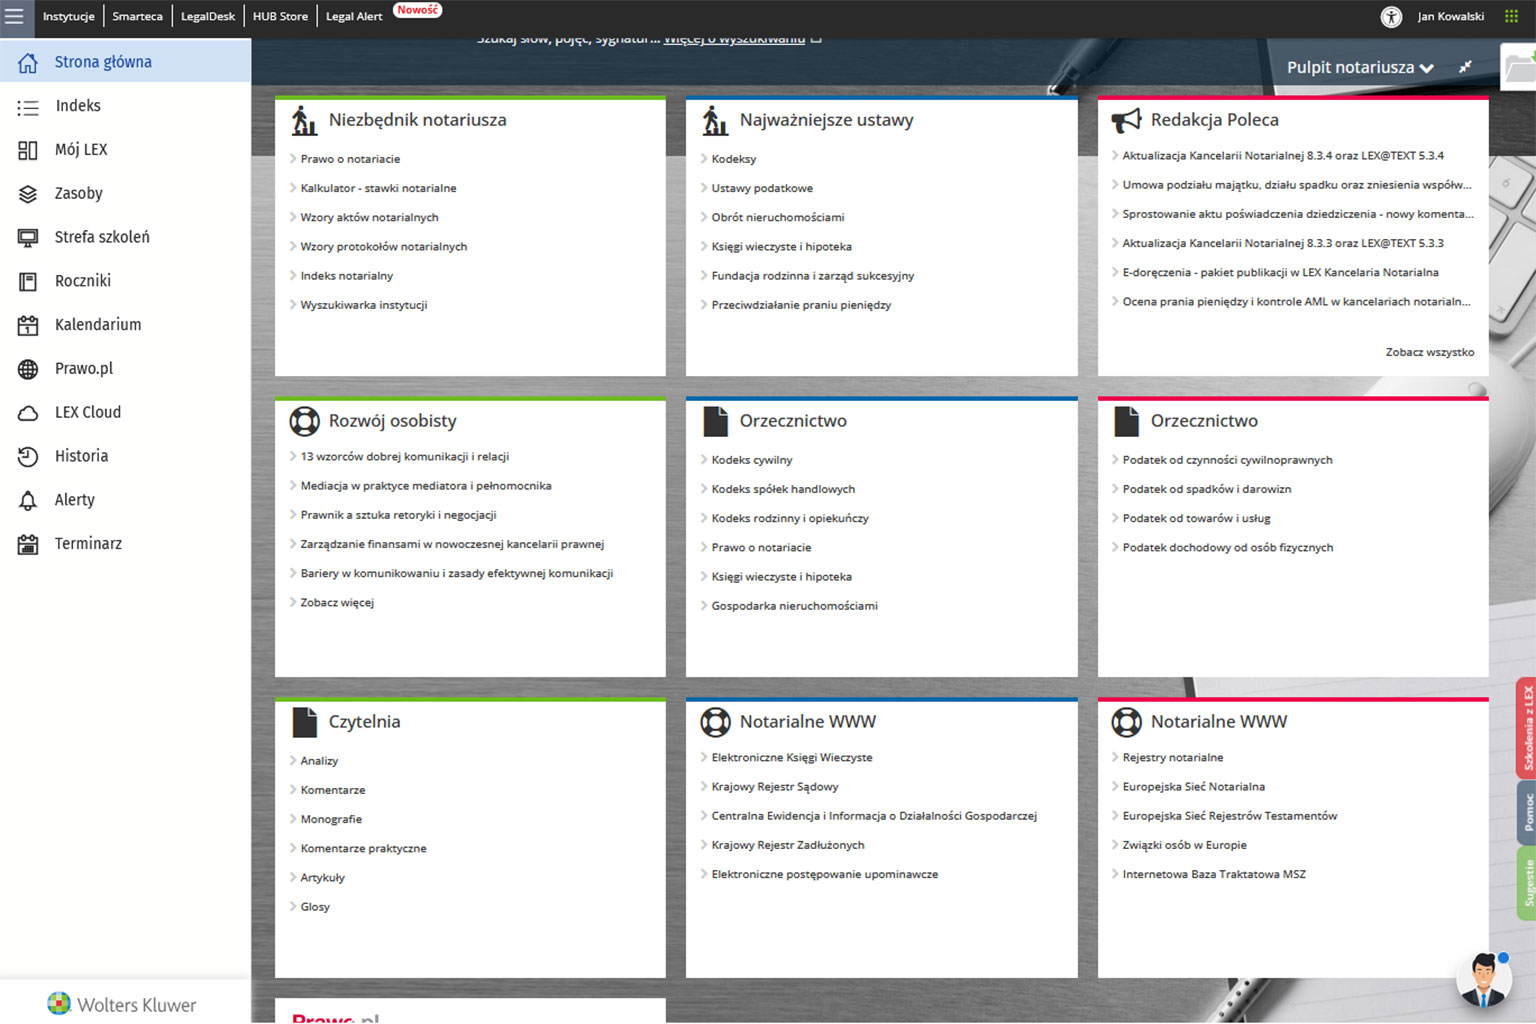The image size is (1536, 1024).
Task: Open HUB Store in the top bar
Action: pyautogui.click(x=280, y=16)
